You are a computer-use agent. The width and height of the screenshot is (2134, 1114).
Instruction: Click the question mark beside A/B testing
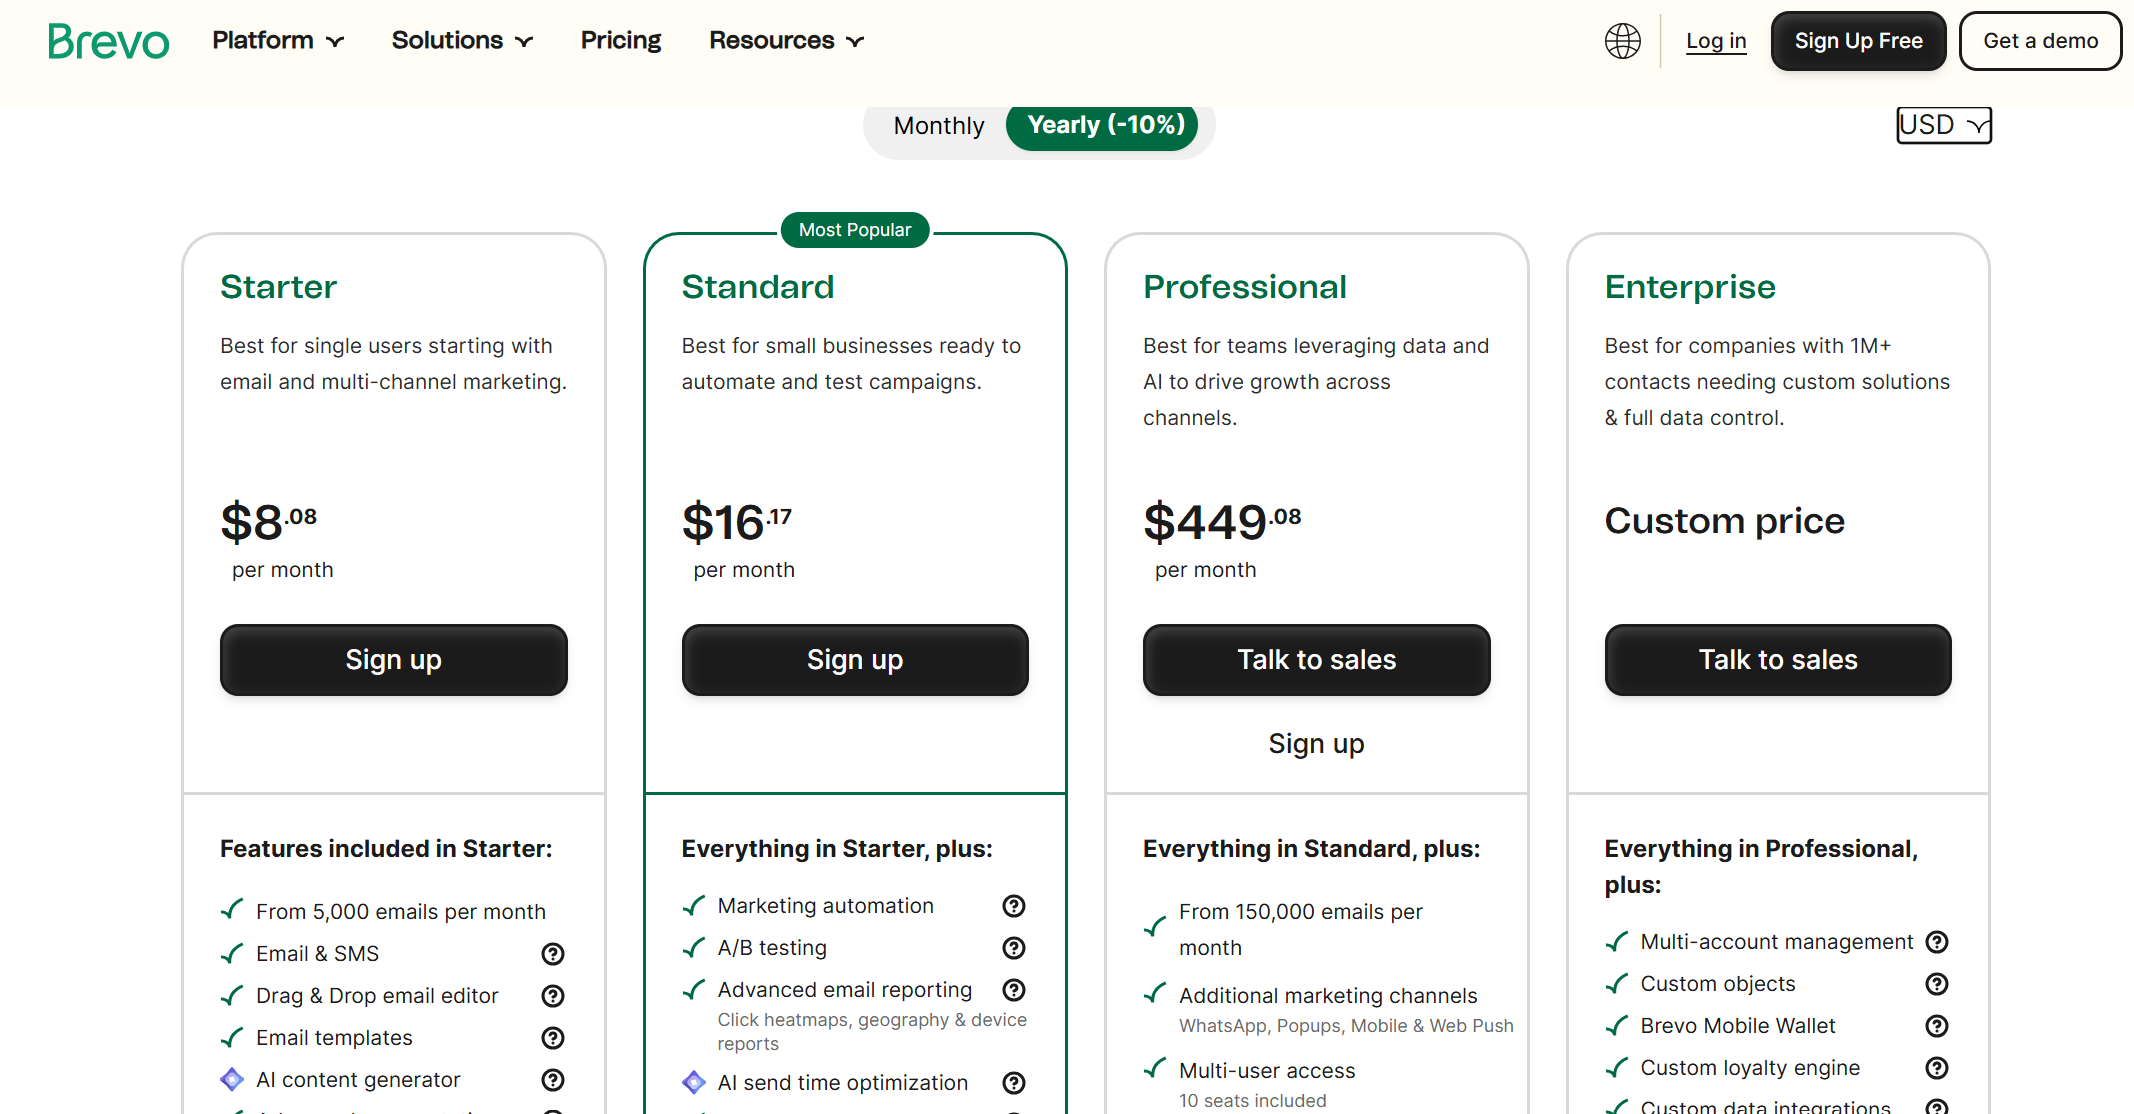click(1013, 948)
